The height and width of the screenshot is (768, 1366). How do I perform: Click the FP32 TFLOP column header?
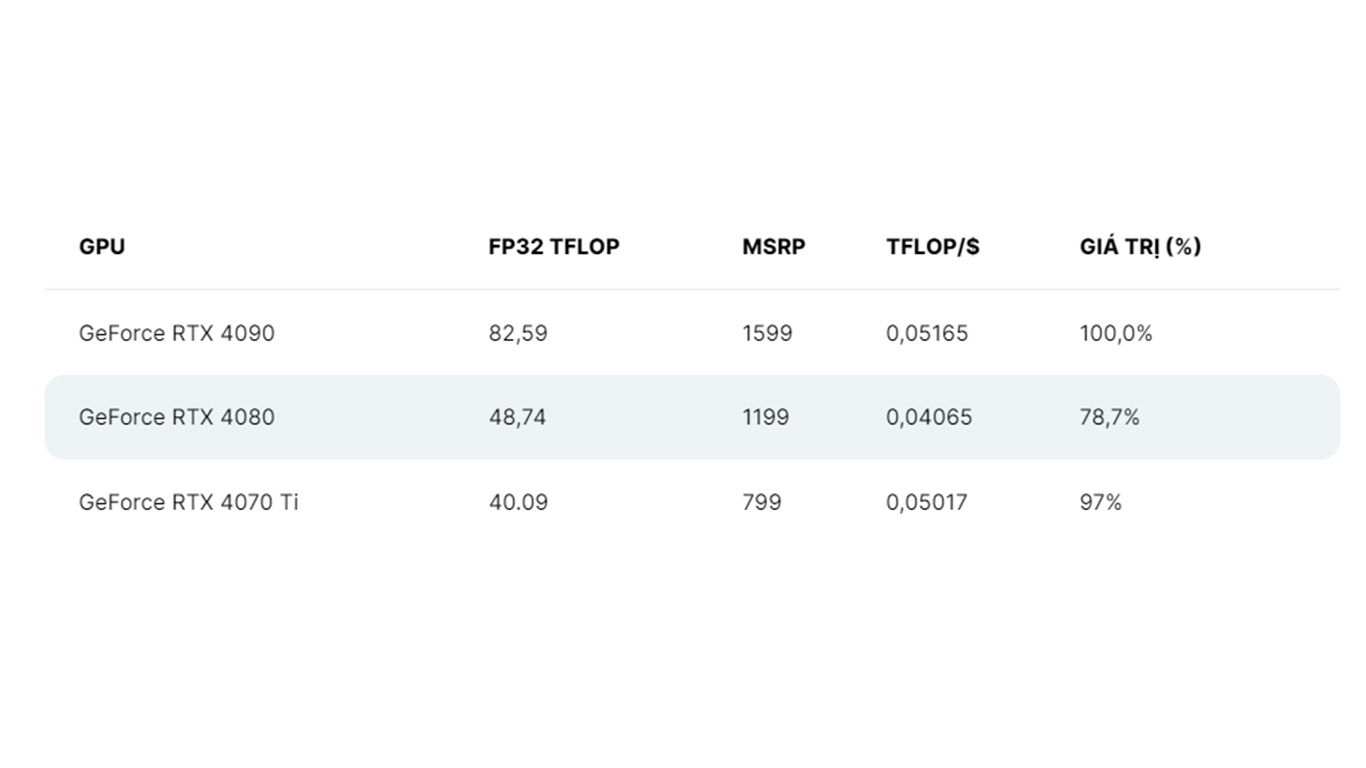click(554, 246)
